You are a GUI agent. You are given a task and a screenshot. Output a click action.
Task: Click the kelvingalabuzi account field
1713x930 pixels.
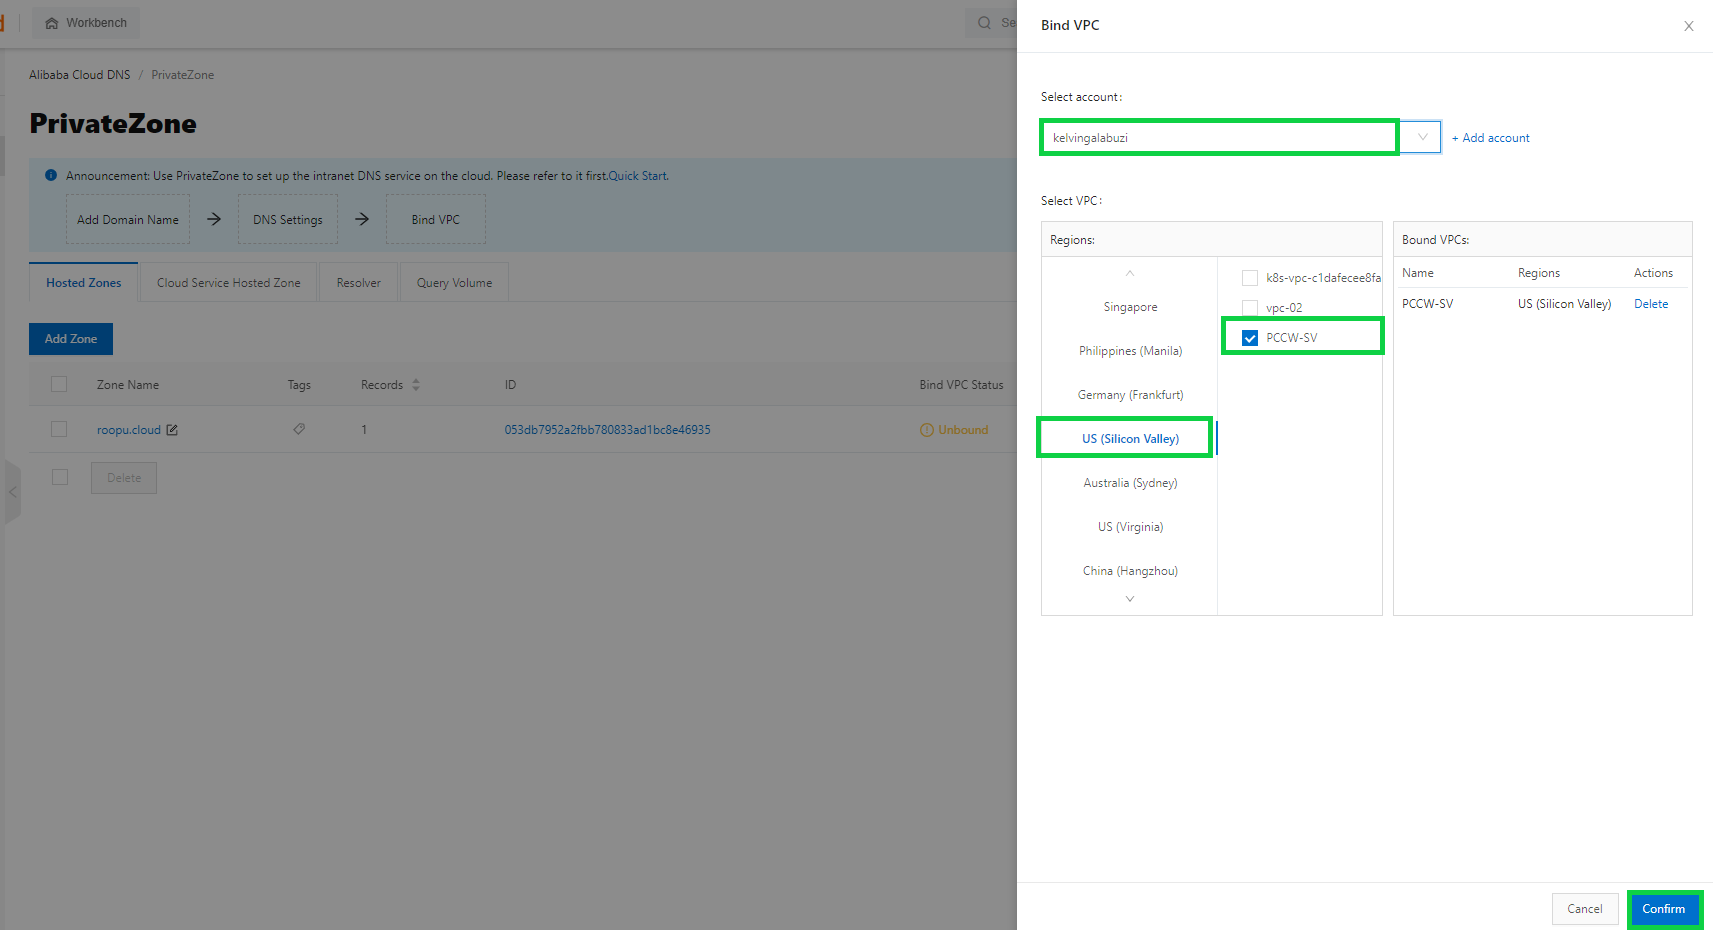click(1220, 137)
